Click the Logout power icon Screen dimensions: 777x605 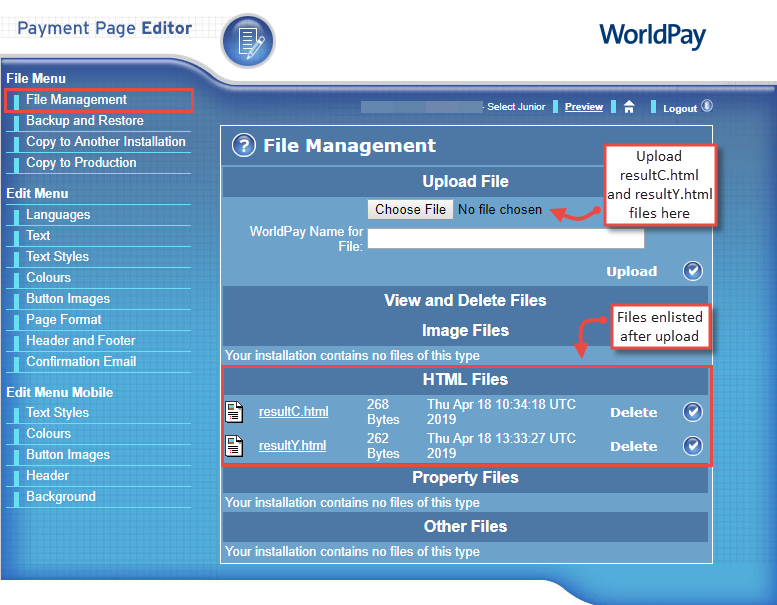pyautogui.click(x=707, y=106)
